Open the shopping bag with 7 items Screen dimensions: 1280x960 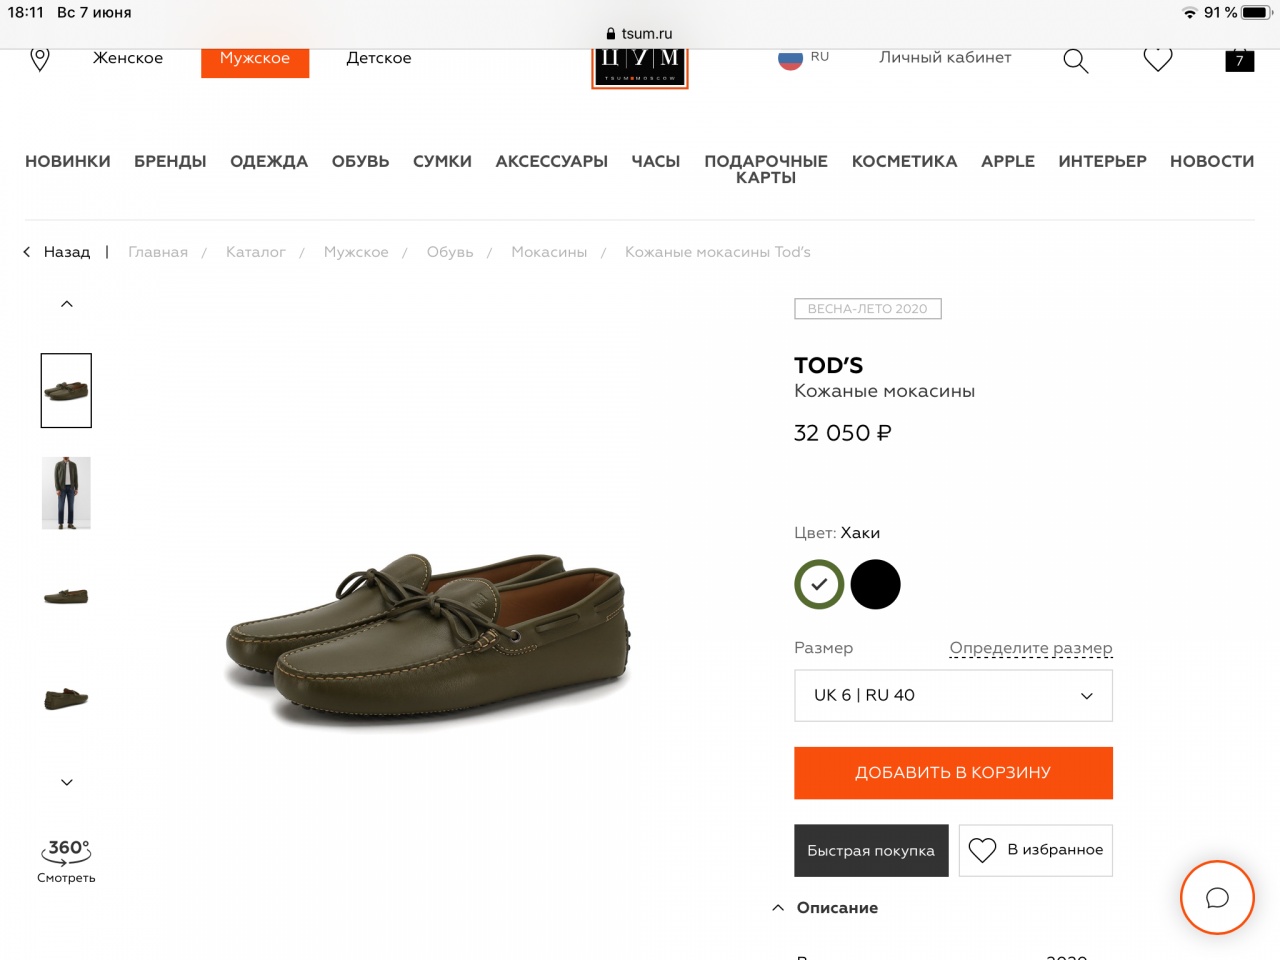1239,60
